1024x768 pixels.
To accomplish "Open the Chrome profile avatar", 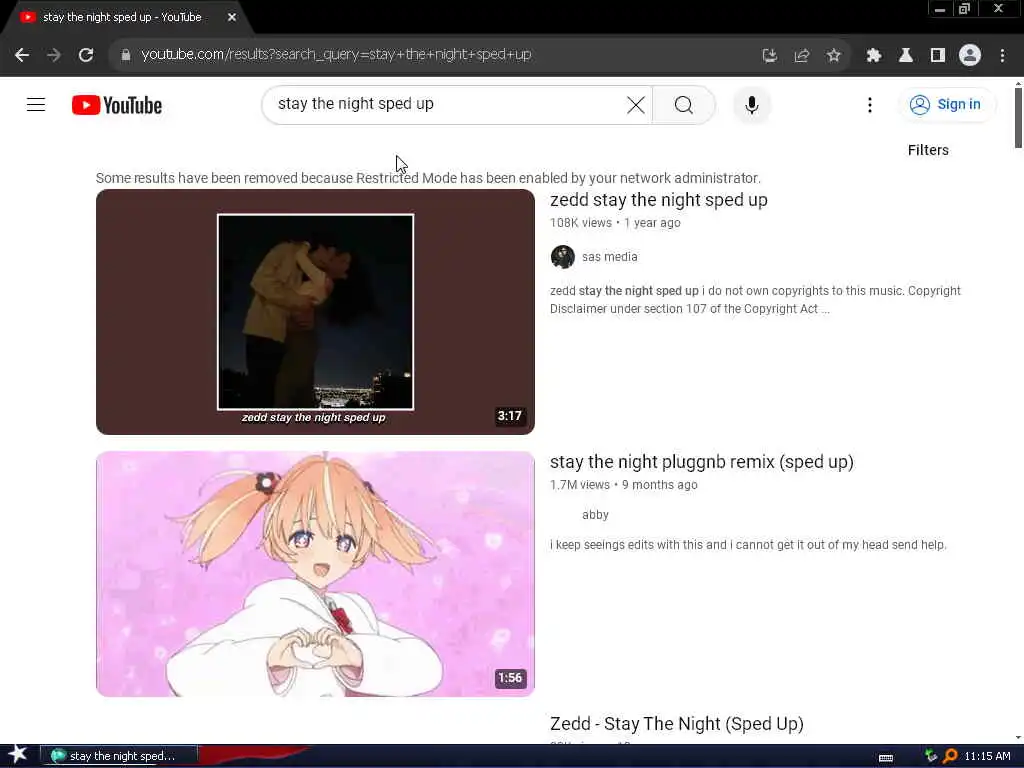I will 970,56.
